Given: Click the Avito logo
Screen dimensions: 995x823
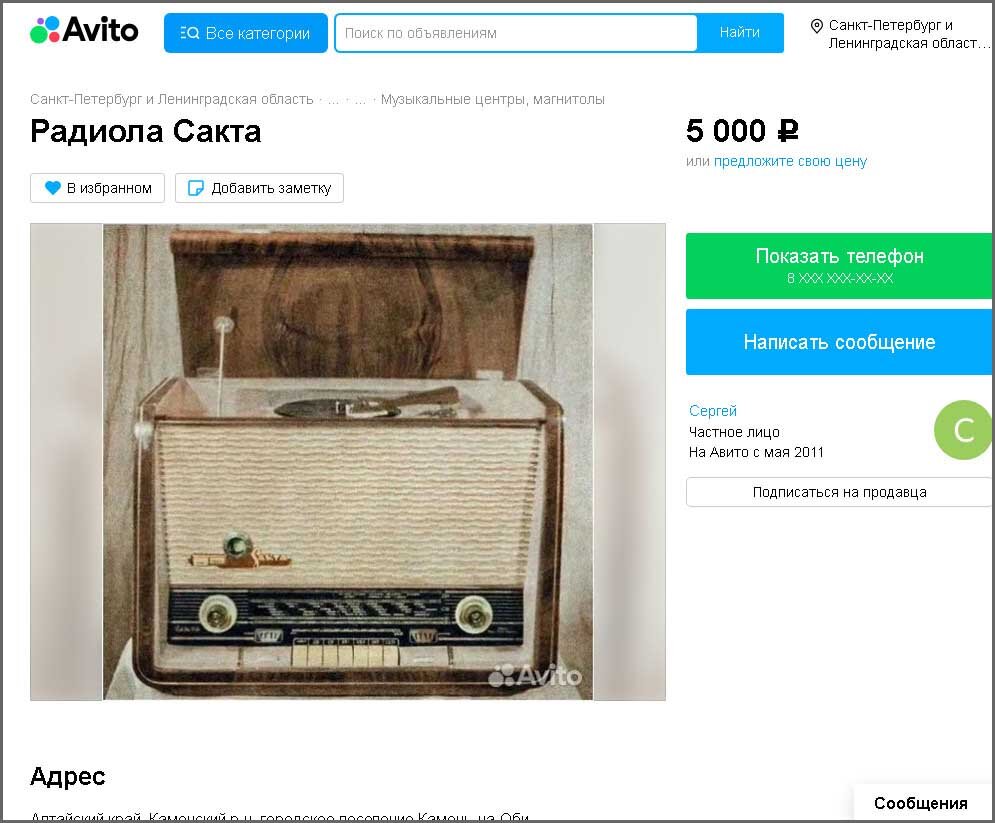Looking at the screenshot, I should point(84,30).
